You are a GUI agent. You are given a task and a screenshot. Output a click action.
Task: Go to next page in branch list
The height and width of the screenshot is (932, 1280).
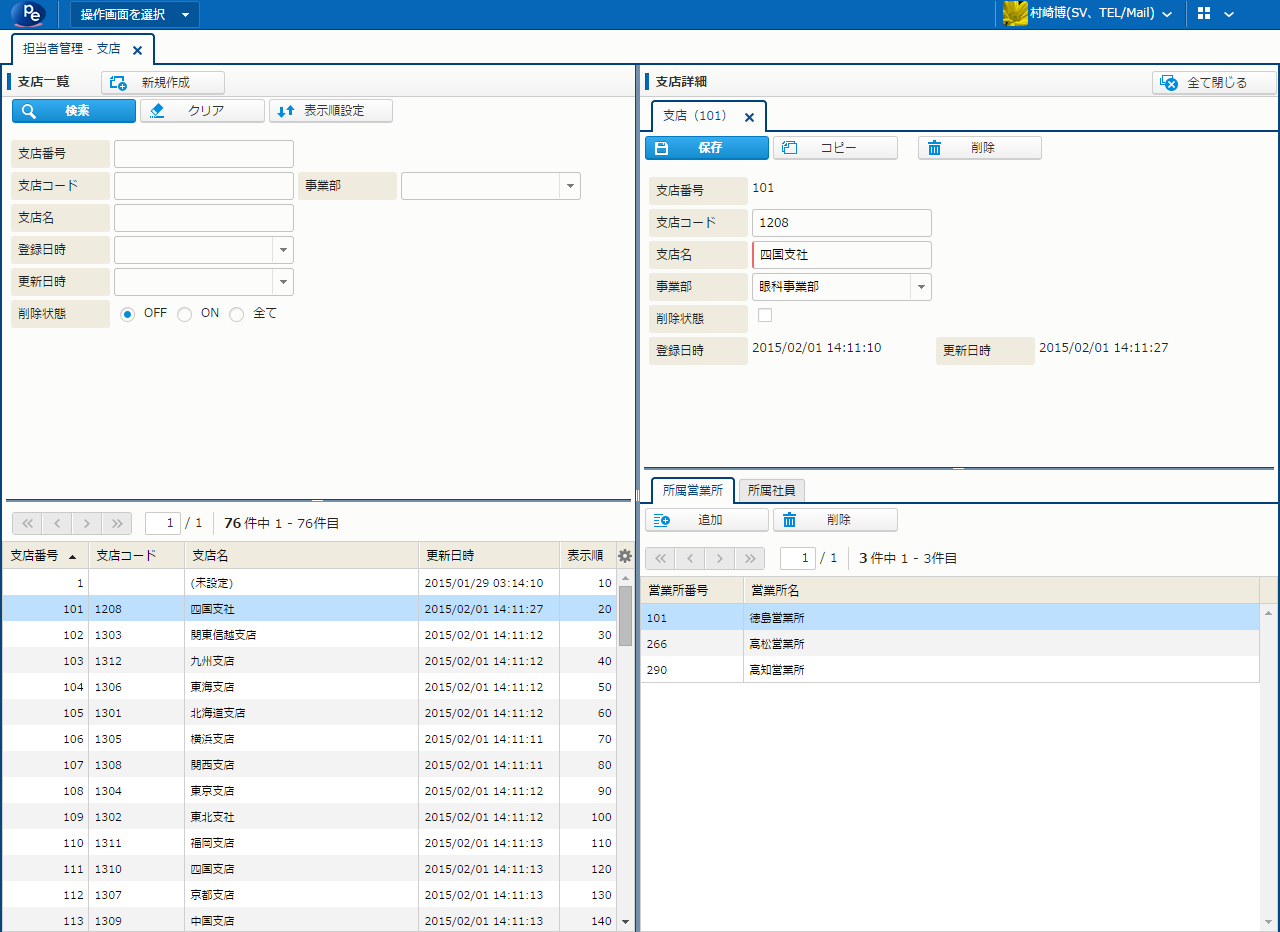point(87,523)
